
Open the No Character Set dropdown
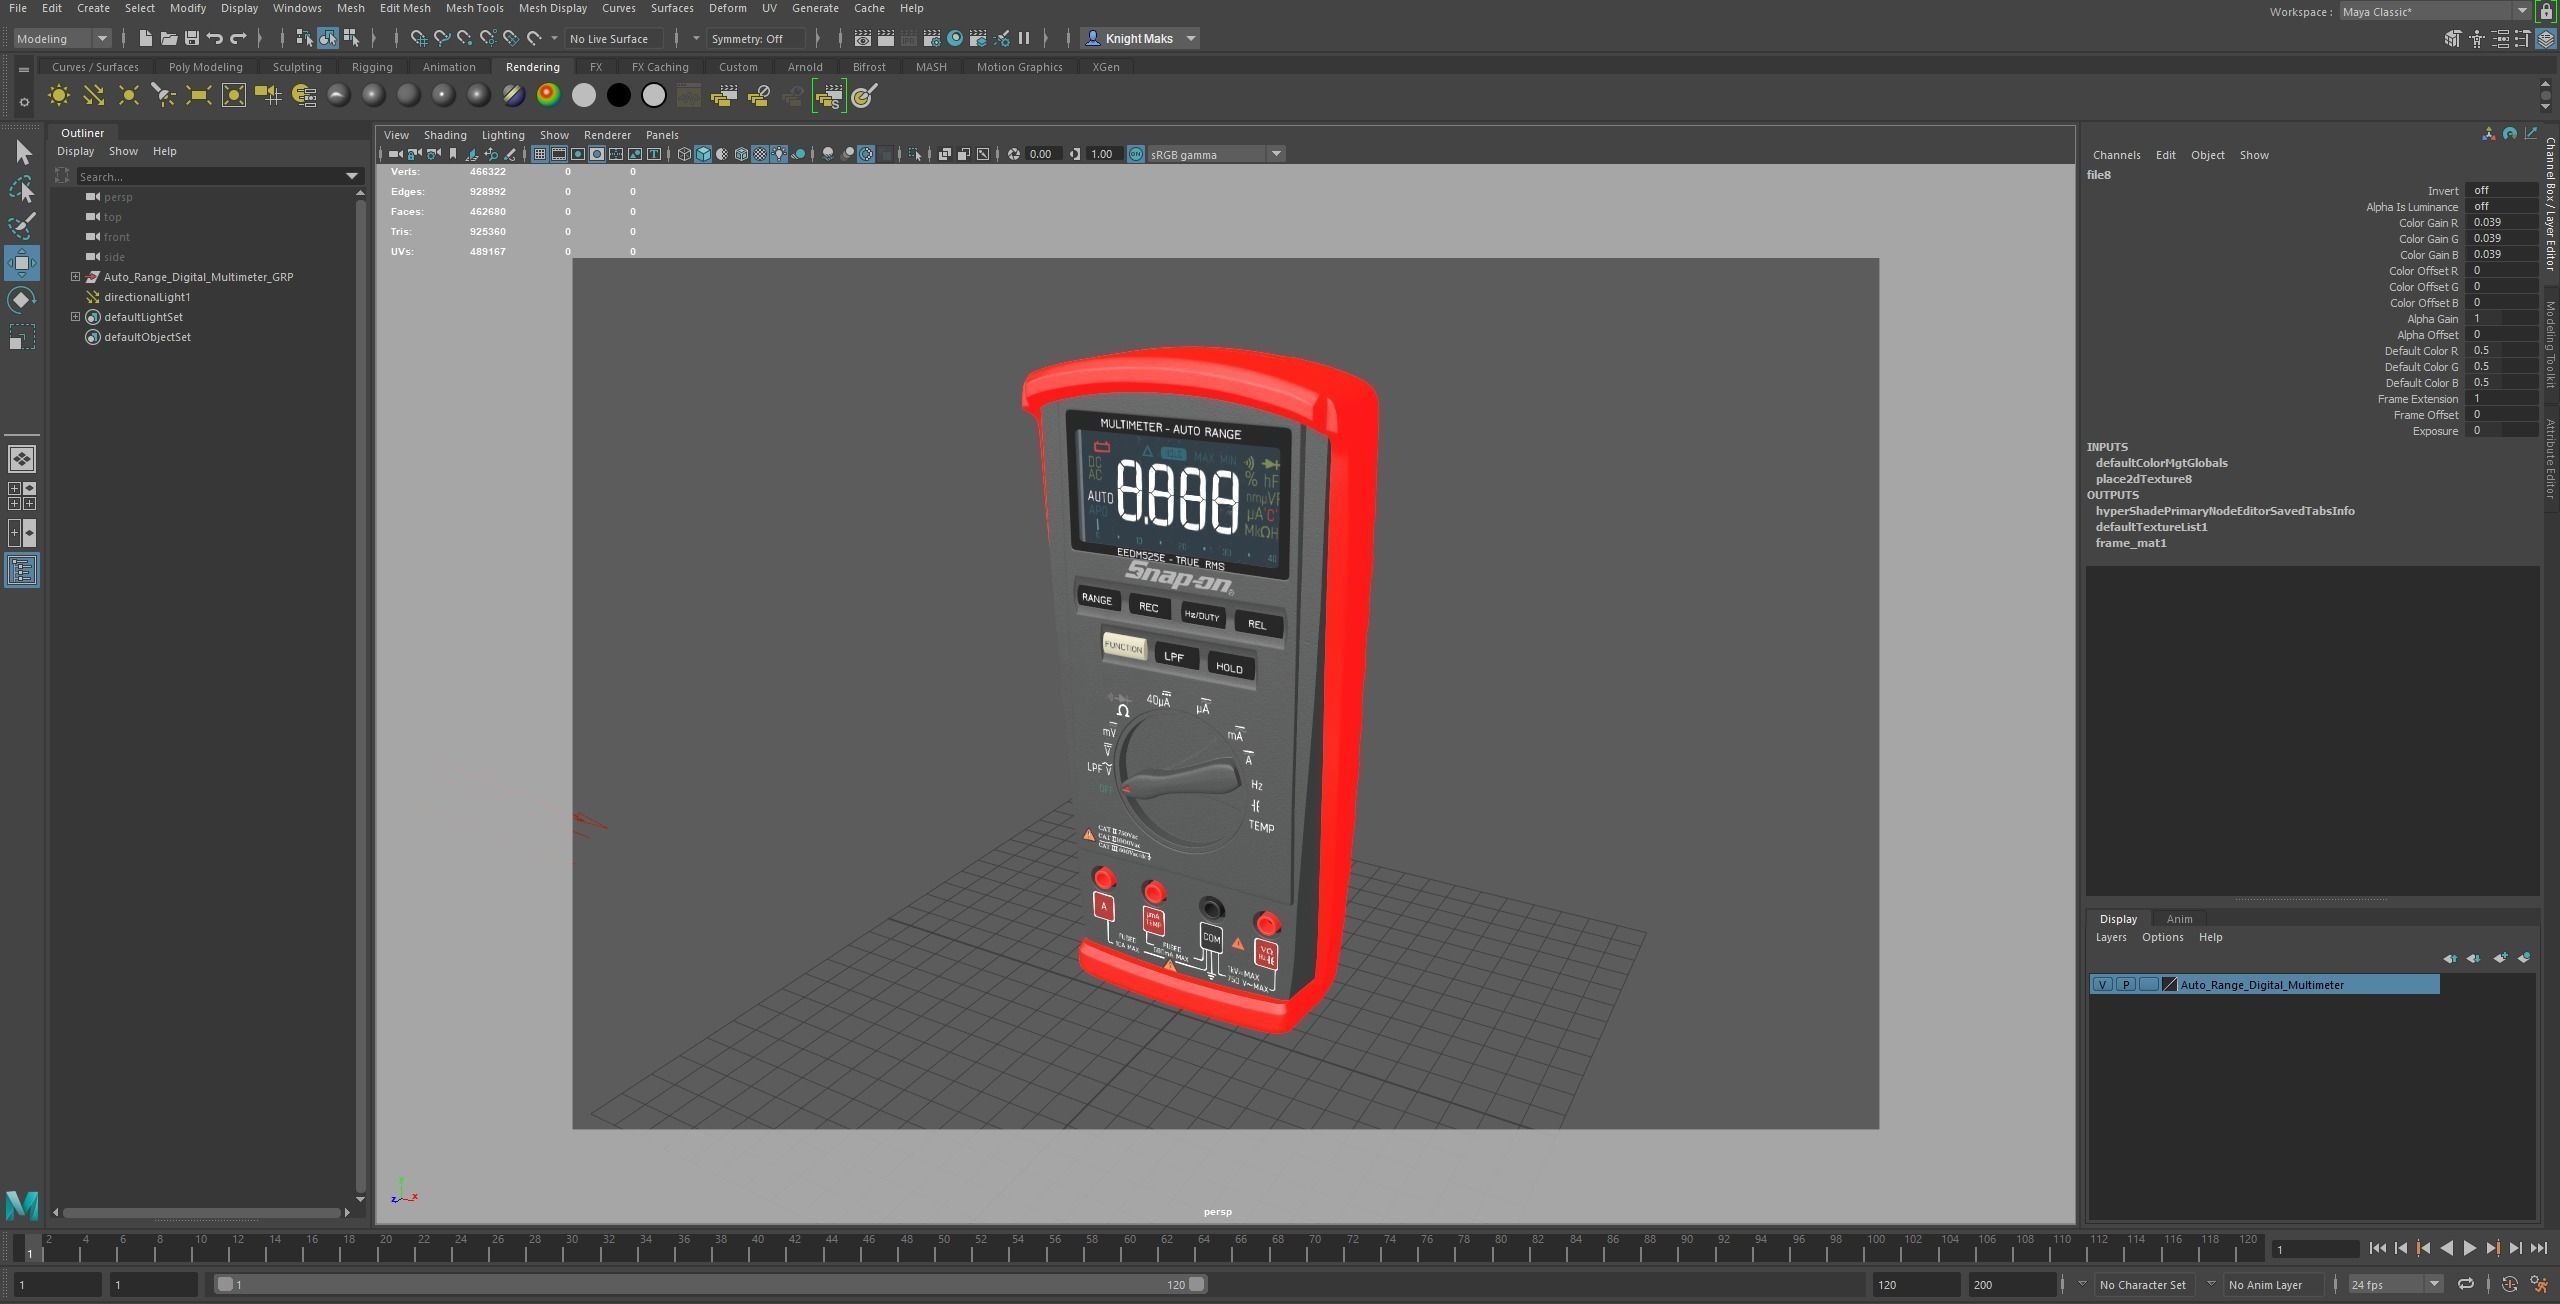click(2082, 1284)
